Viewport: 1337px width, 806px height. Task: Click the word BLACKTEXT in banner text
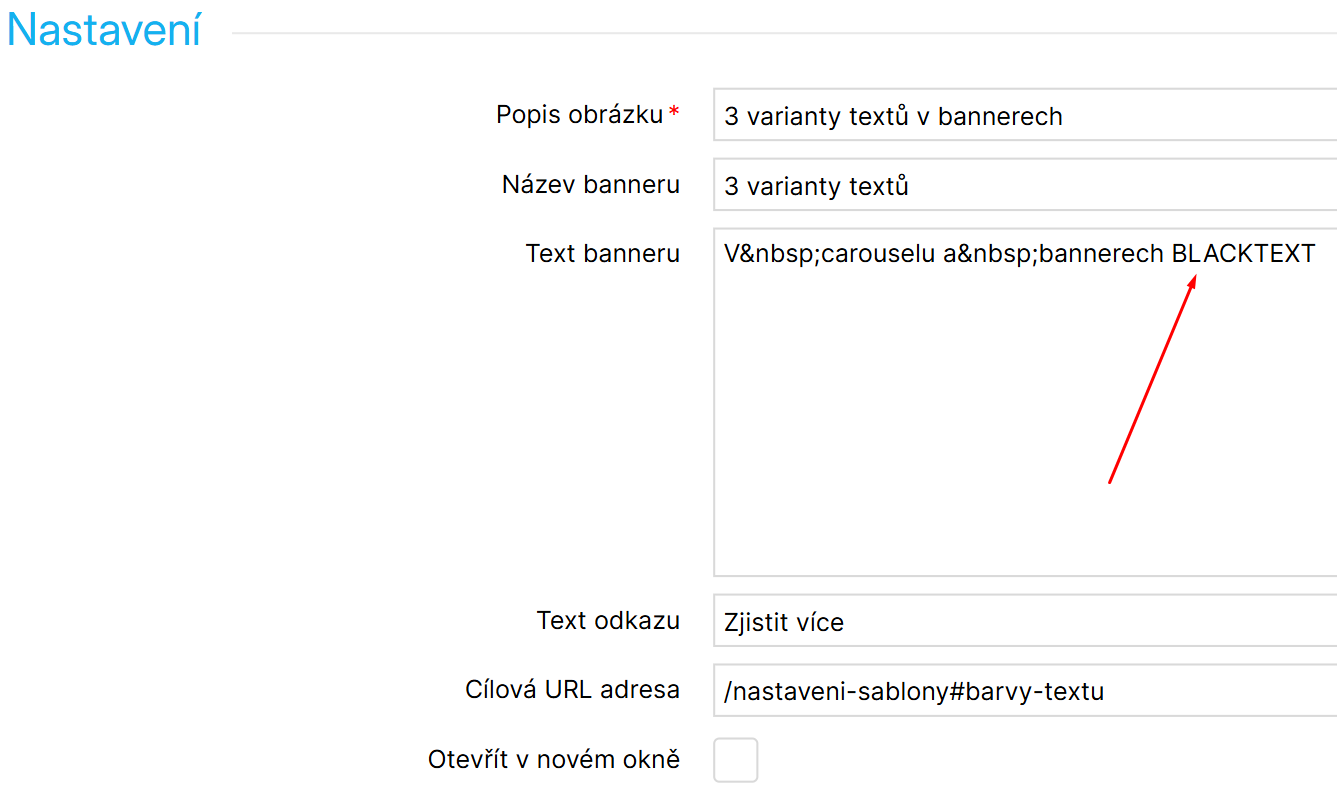pyautogui.click(x=1243, y=254)
